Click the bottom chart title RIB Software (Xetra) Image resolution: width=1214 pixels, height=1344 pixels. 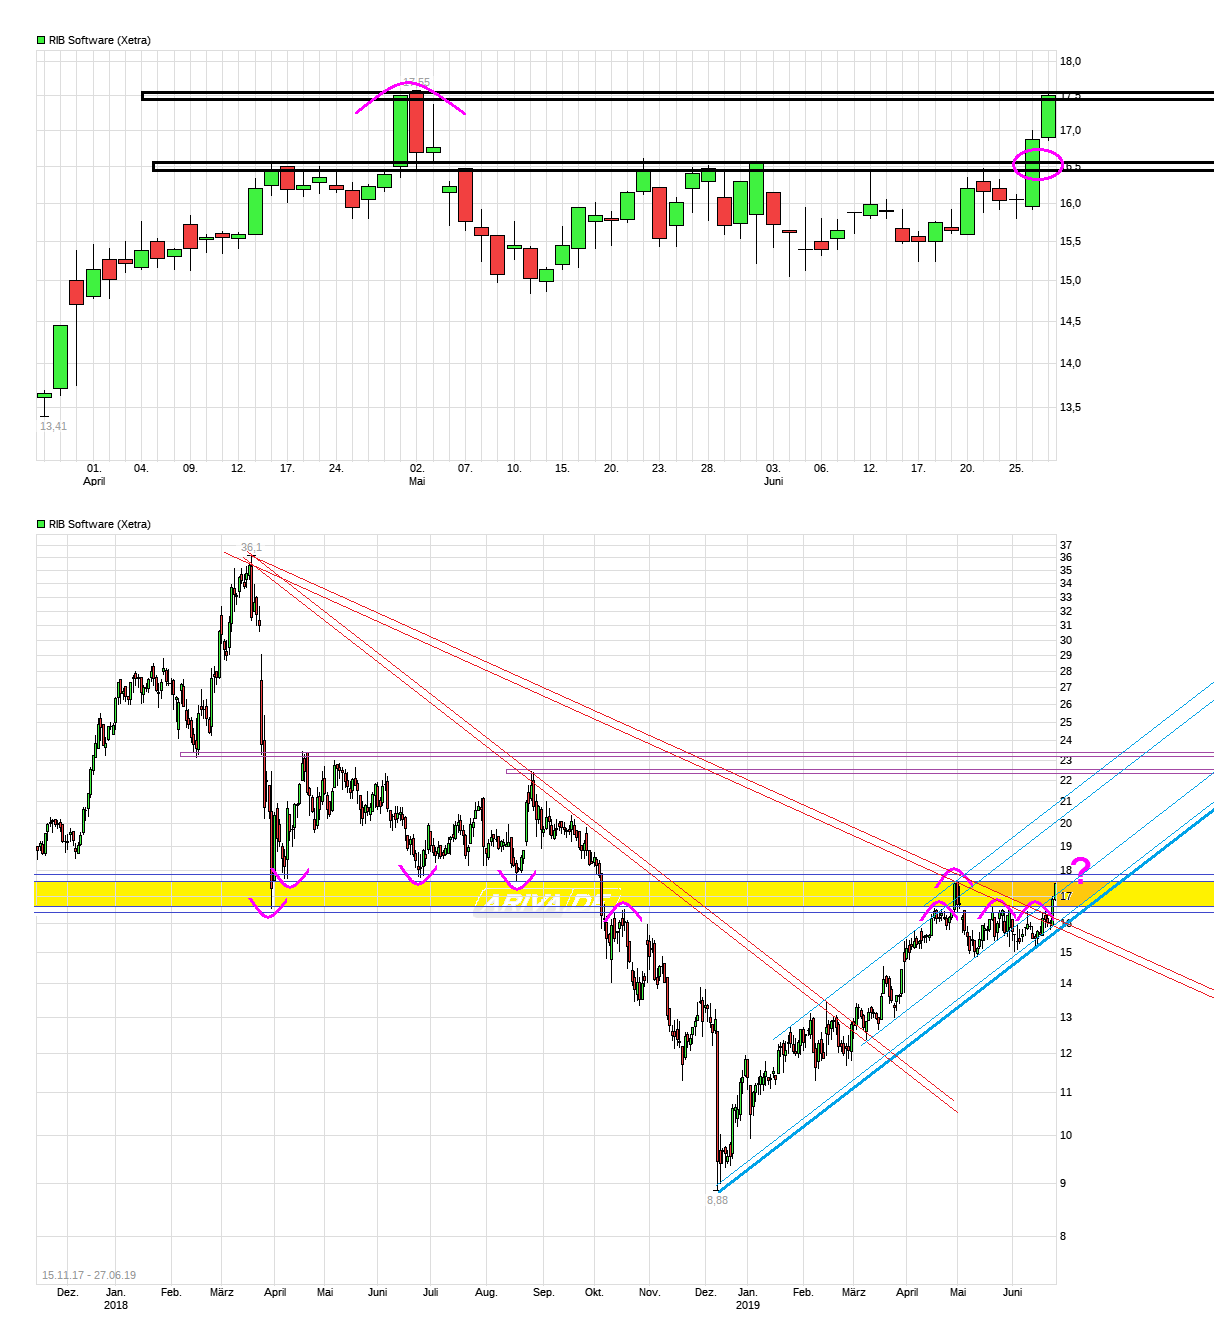click(x=100, y=524)
